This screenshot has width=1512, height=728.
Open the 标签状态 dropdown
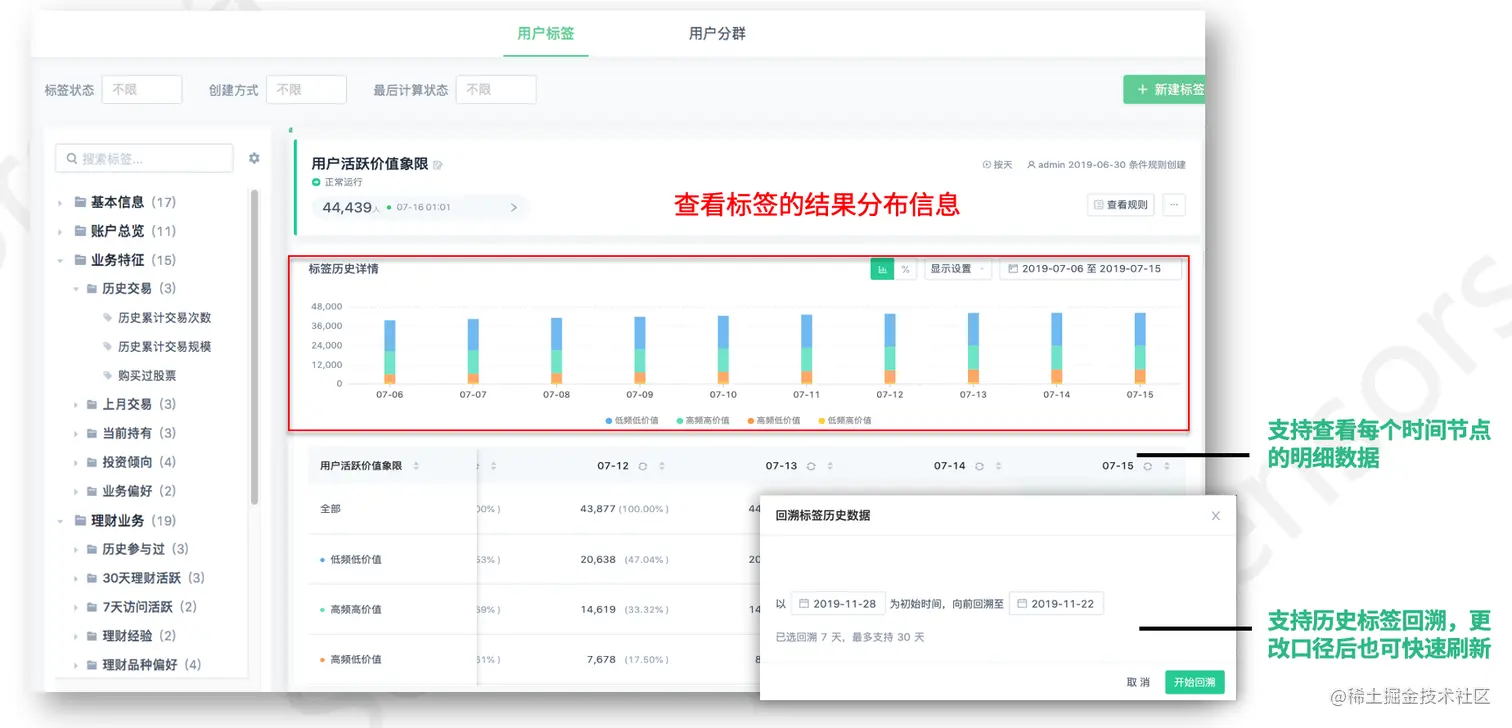(142, 89)
